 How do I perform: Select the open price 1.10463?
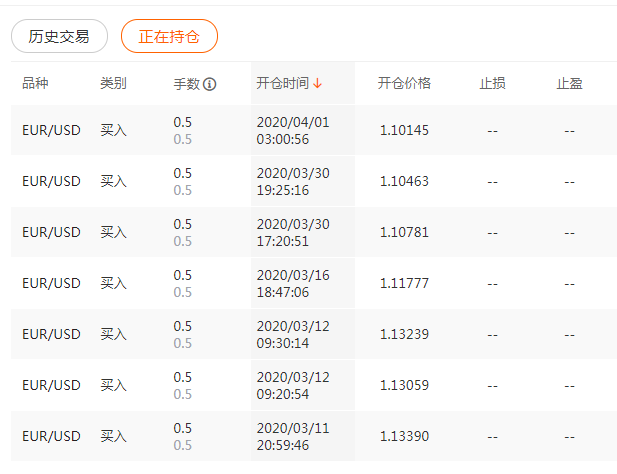pos(404,181)
